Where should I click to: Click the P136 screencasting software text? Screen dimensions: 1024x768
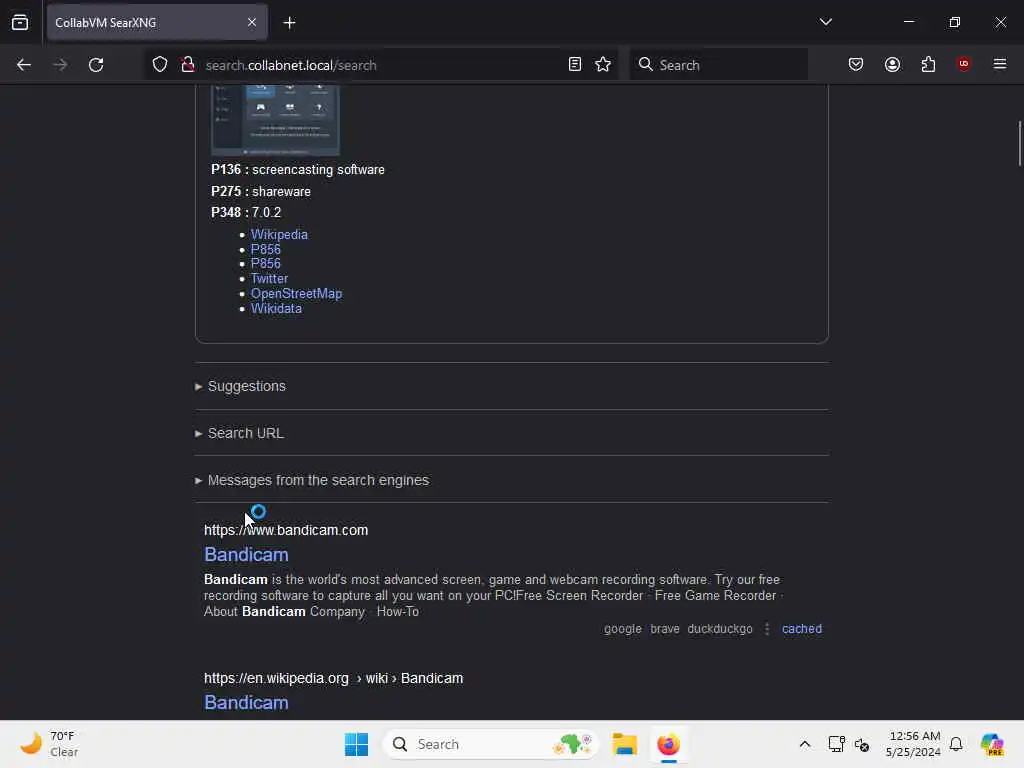(x=298, y=170)
